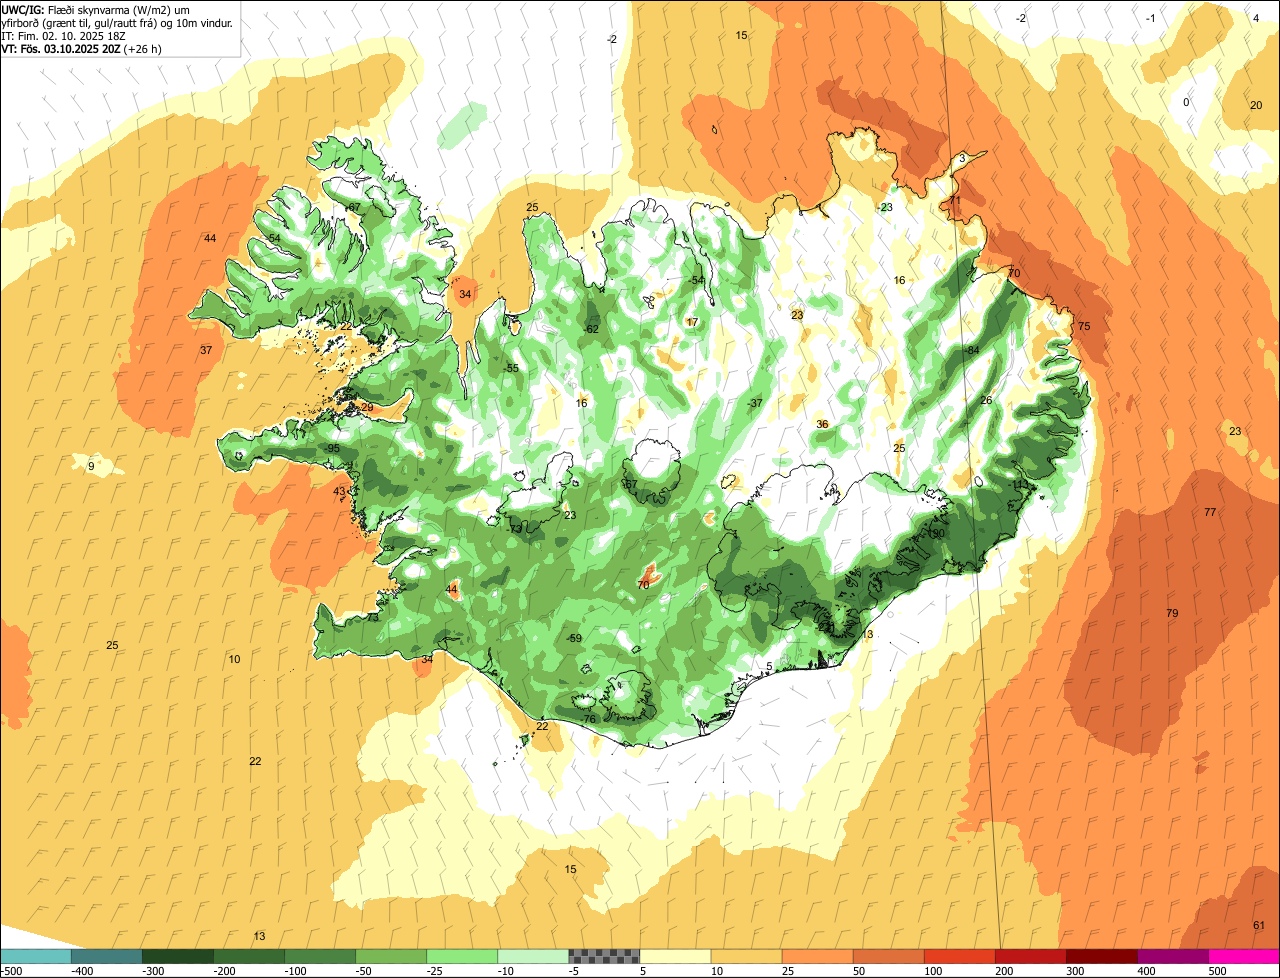Click the legend label '500'
The image size is (1280, 978).
coord(1217,971)
